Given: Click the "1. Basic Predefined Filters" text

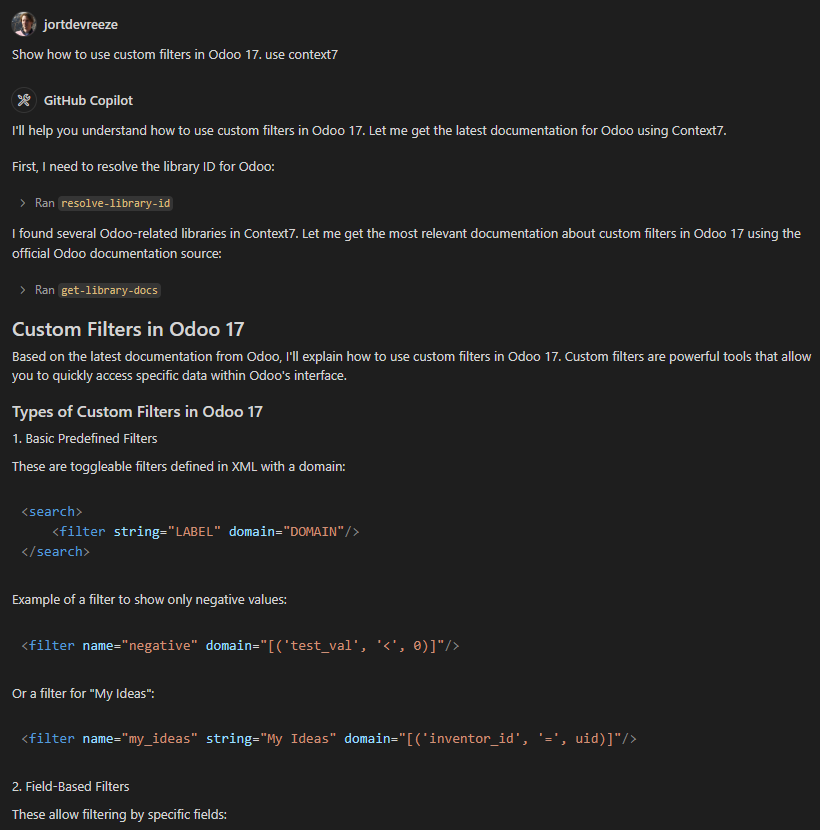Looking at the screenshot, I should (85, 438).
